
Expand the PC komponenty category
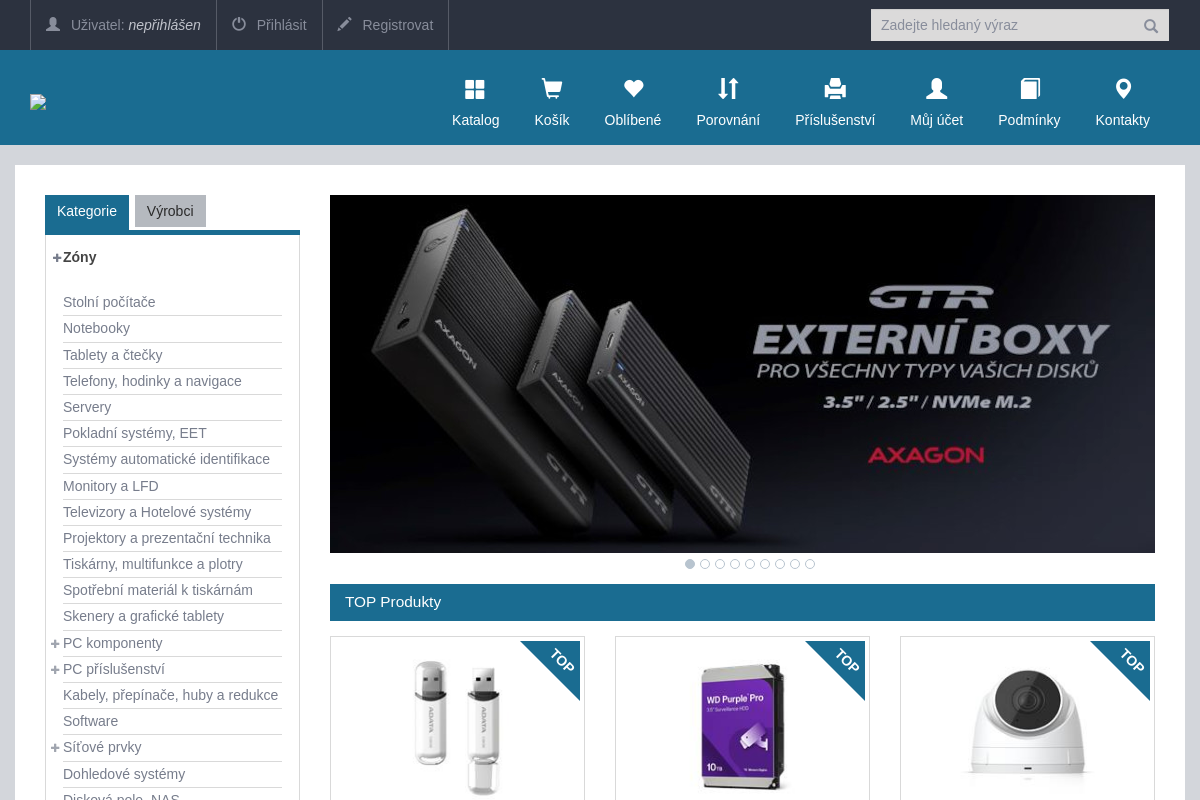(56, 643)
